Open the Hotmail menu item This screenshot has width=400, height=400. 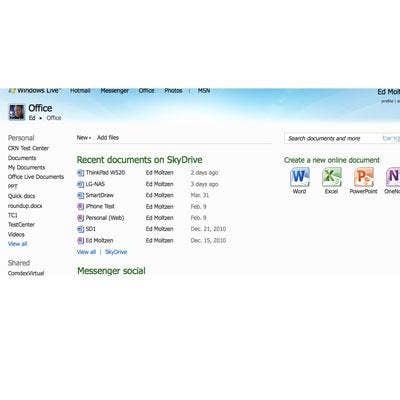point(80,91)
